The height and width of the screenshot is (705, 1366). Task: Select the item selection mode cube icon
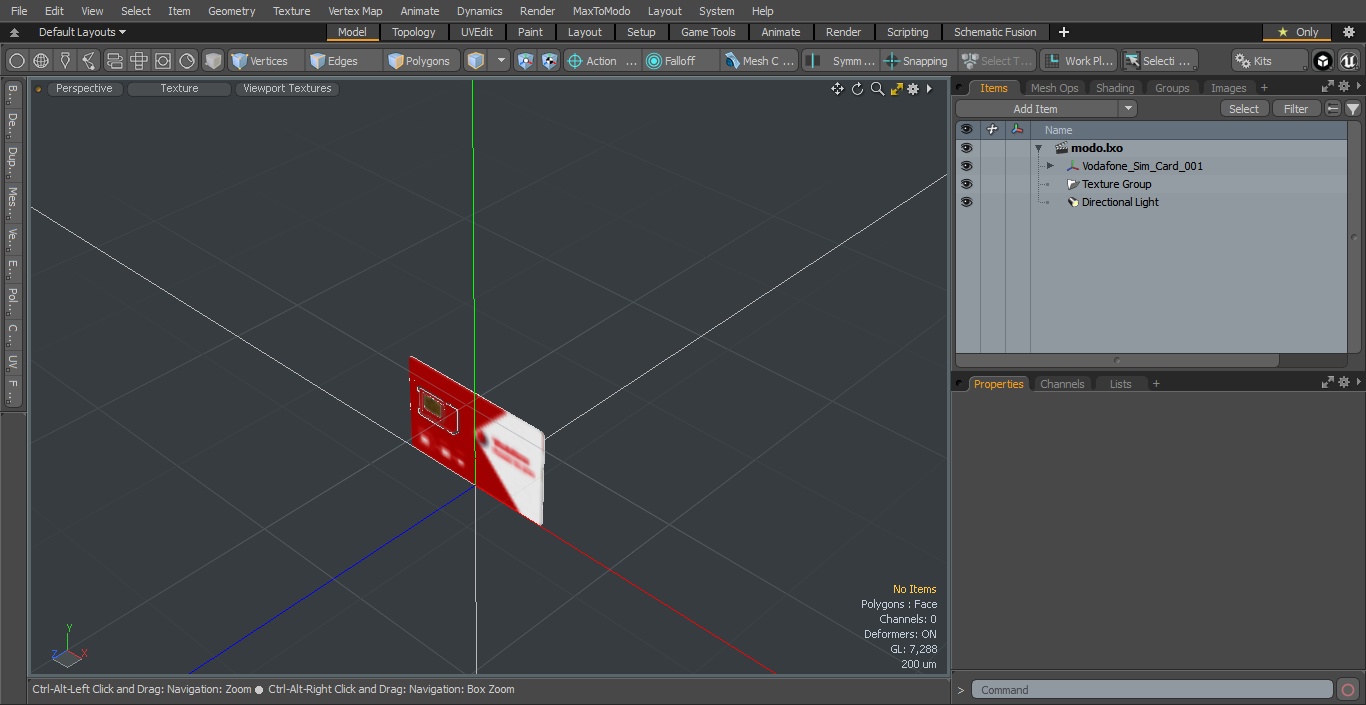click(x=476, y=61)
